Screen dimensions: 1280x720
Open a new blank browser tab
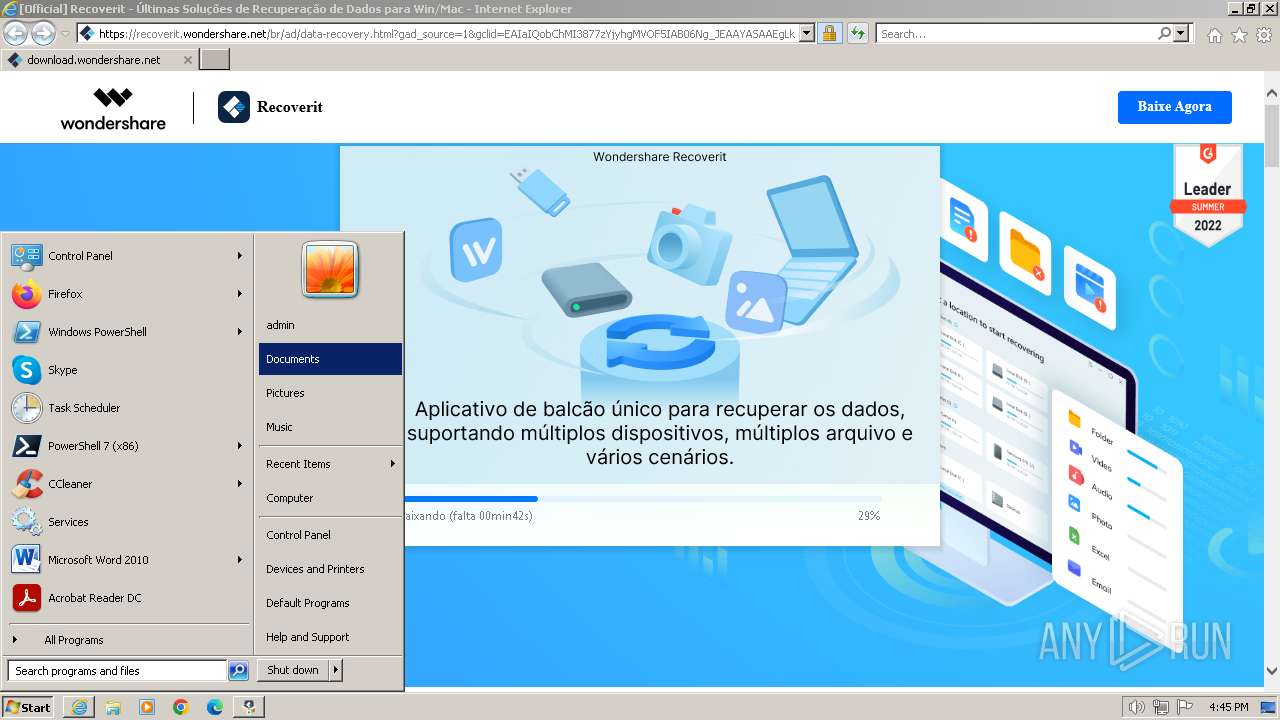pos(215,60)
